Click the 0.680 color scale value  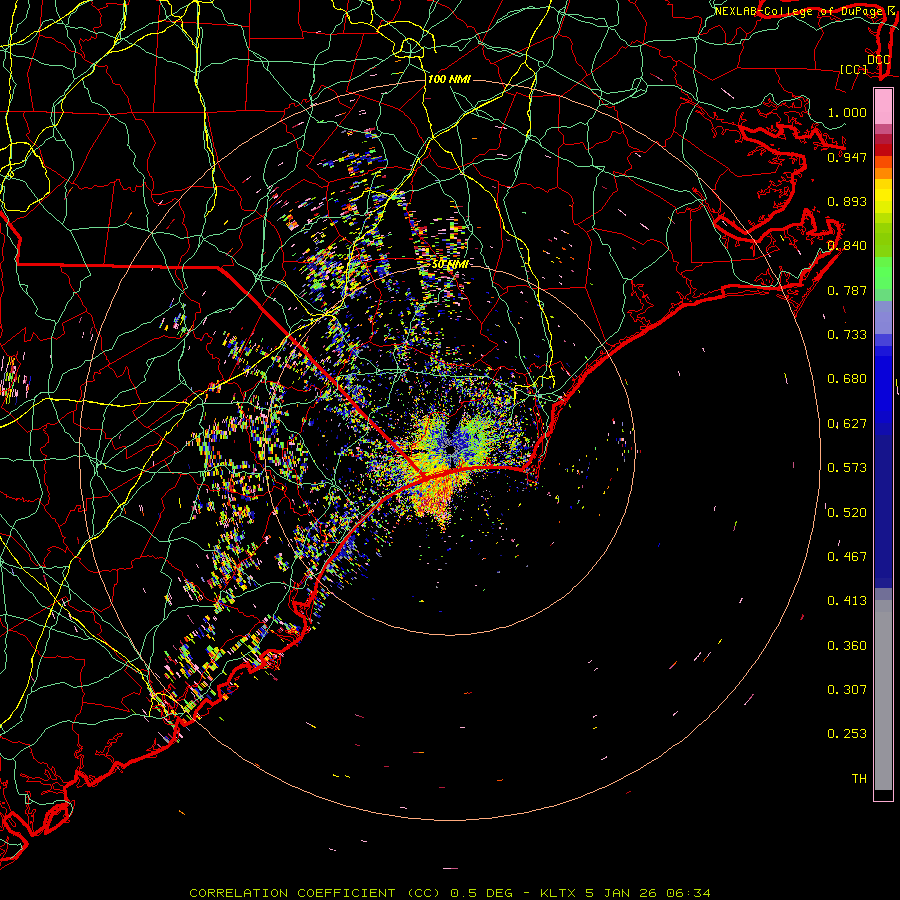coord(847,379)
